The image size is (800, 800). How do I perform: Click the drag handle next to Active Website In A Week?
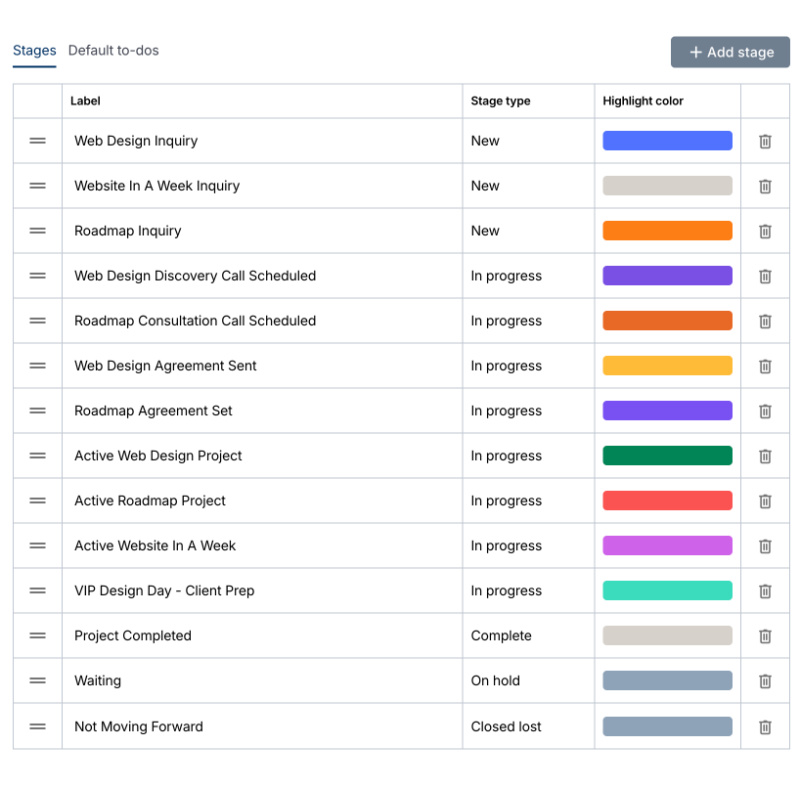tap(37, 546)
